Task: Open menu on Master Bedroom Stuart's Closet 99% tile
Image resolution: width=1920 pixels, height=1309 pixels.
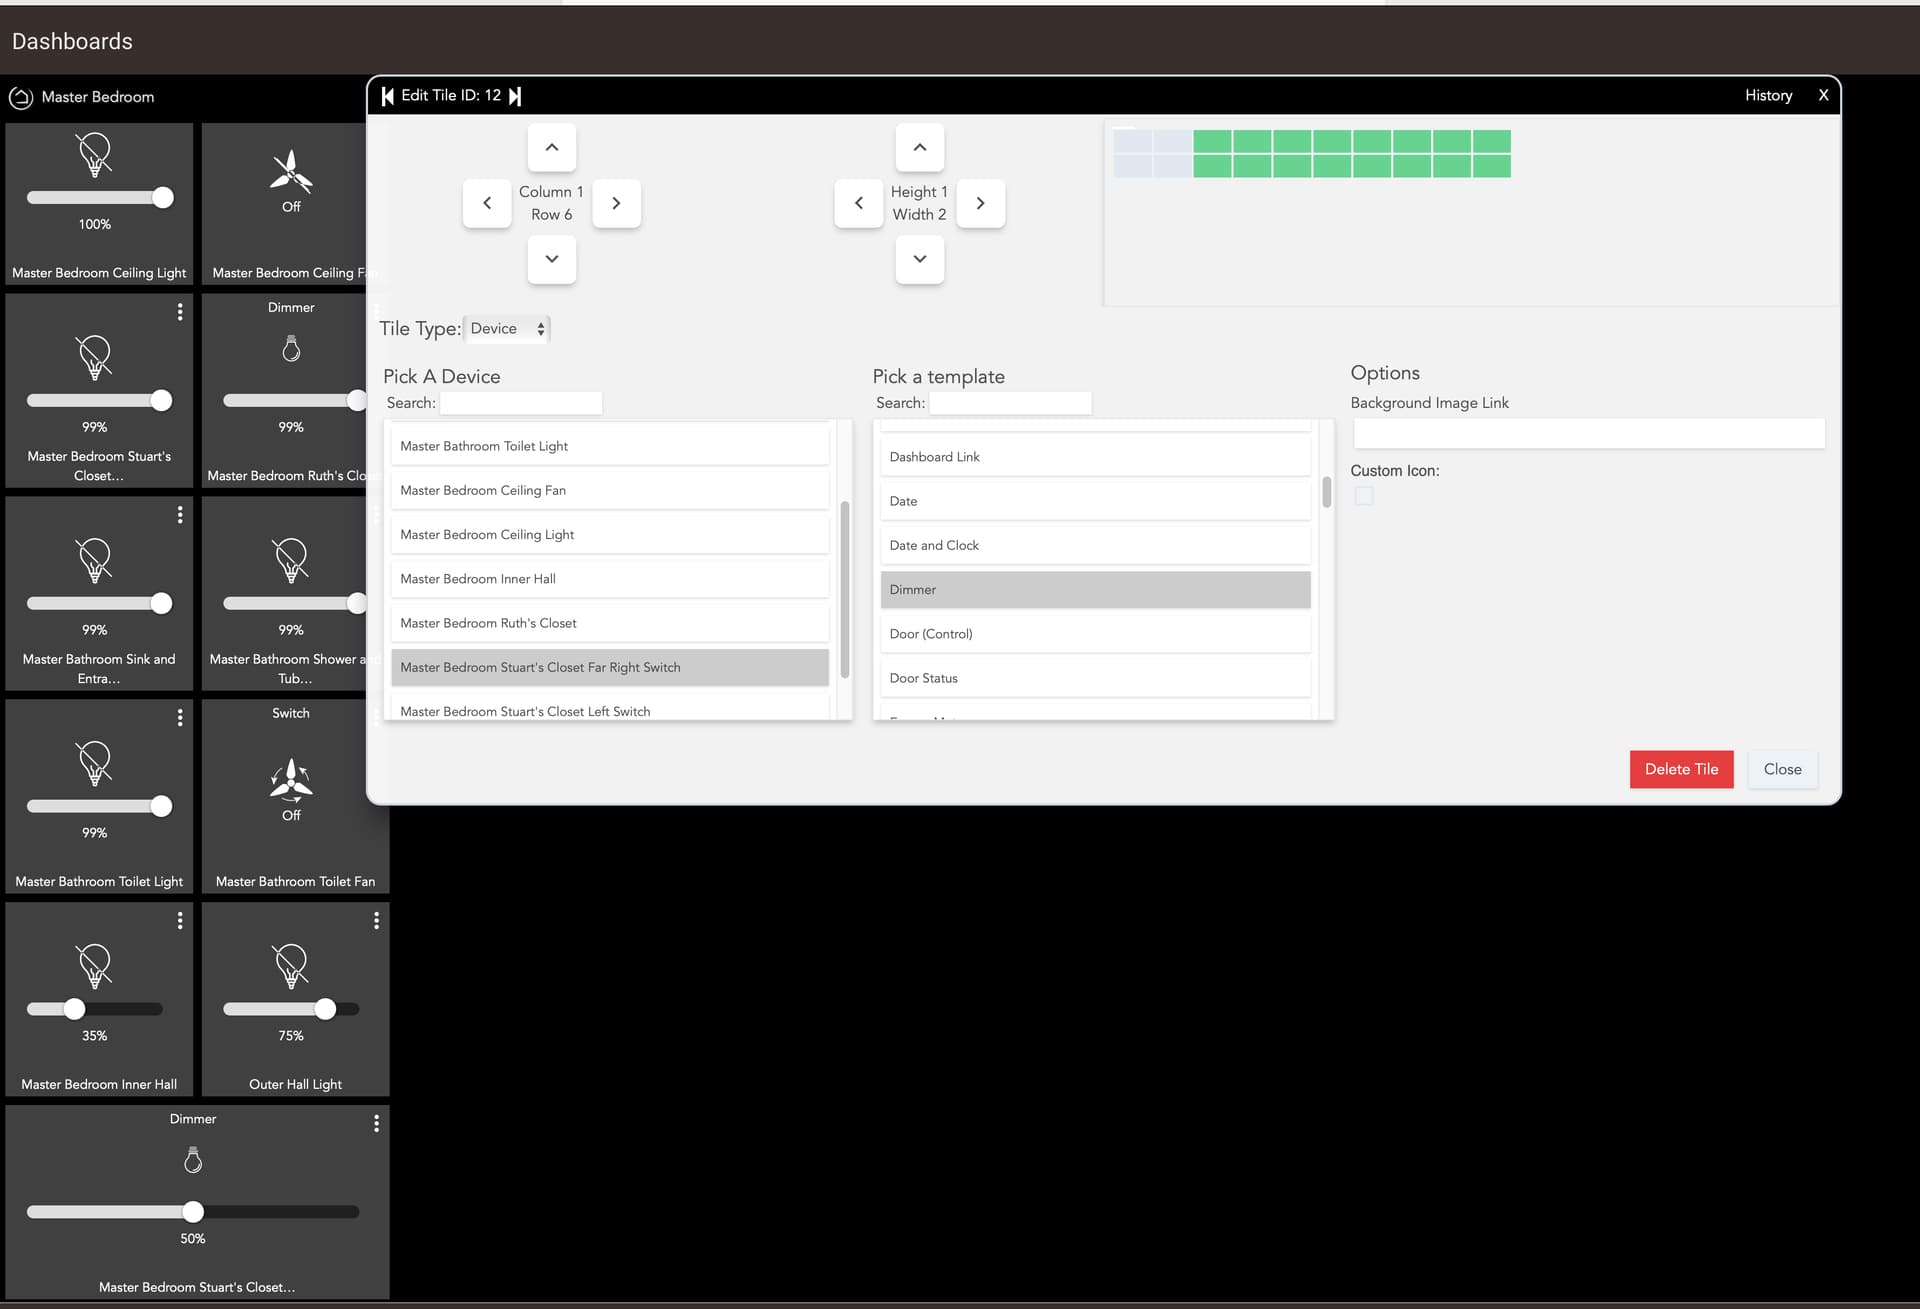Action: point(180,312)
